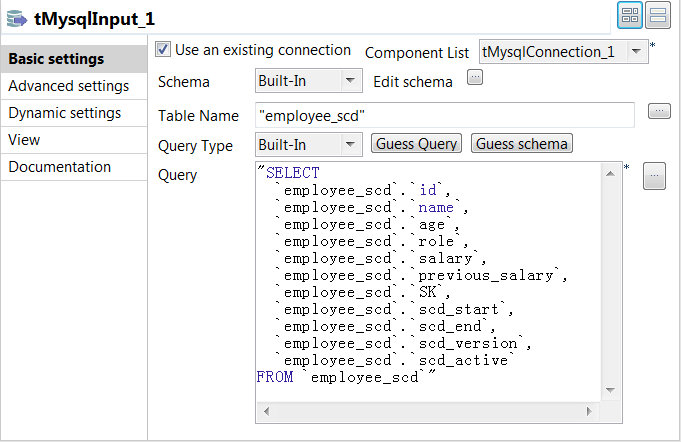Open the Schema Built-In dropdown
The width and height of the screenshot is (681, 442).
[350, 81]
